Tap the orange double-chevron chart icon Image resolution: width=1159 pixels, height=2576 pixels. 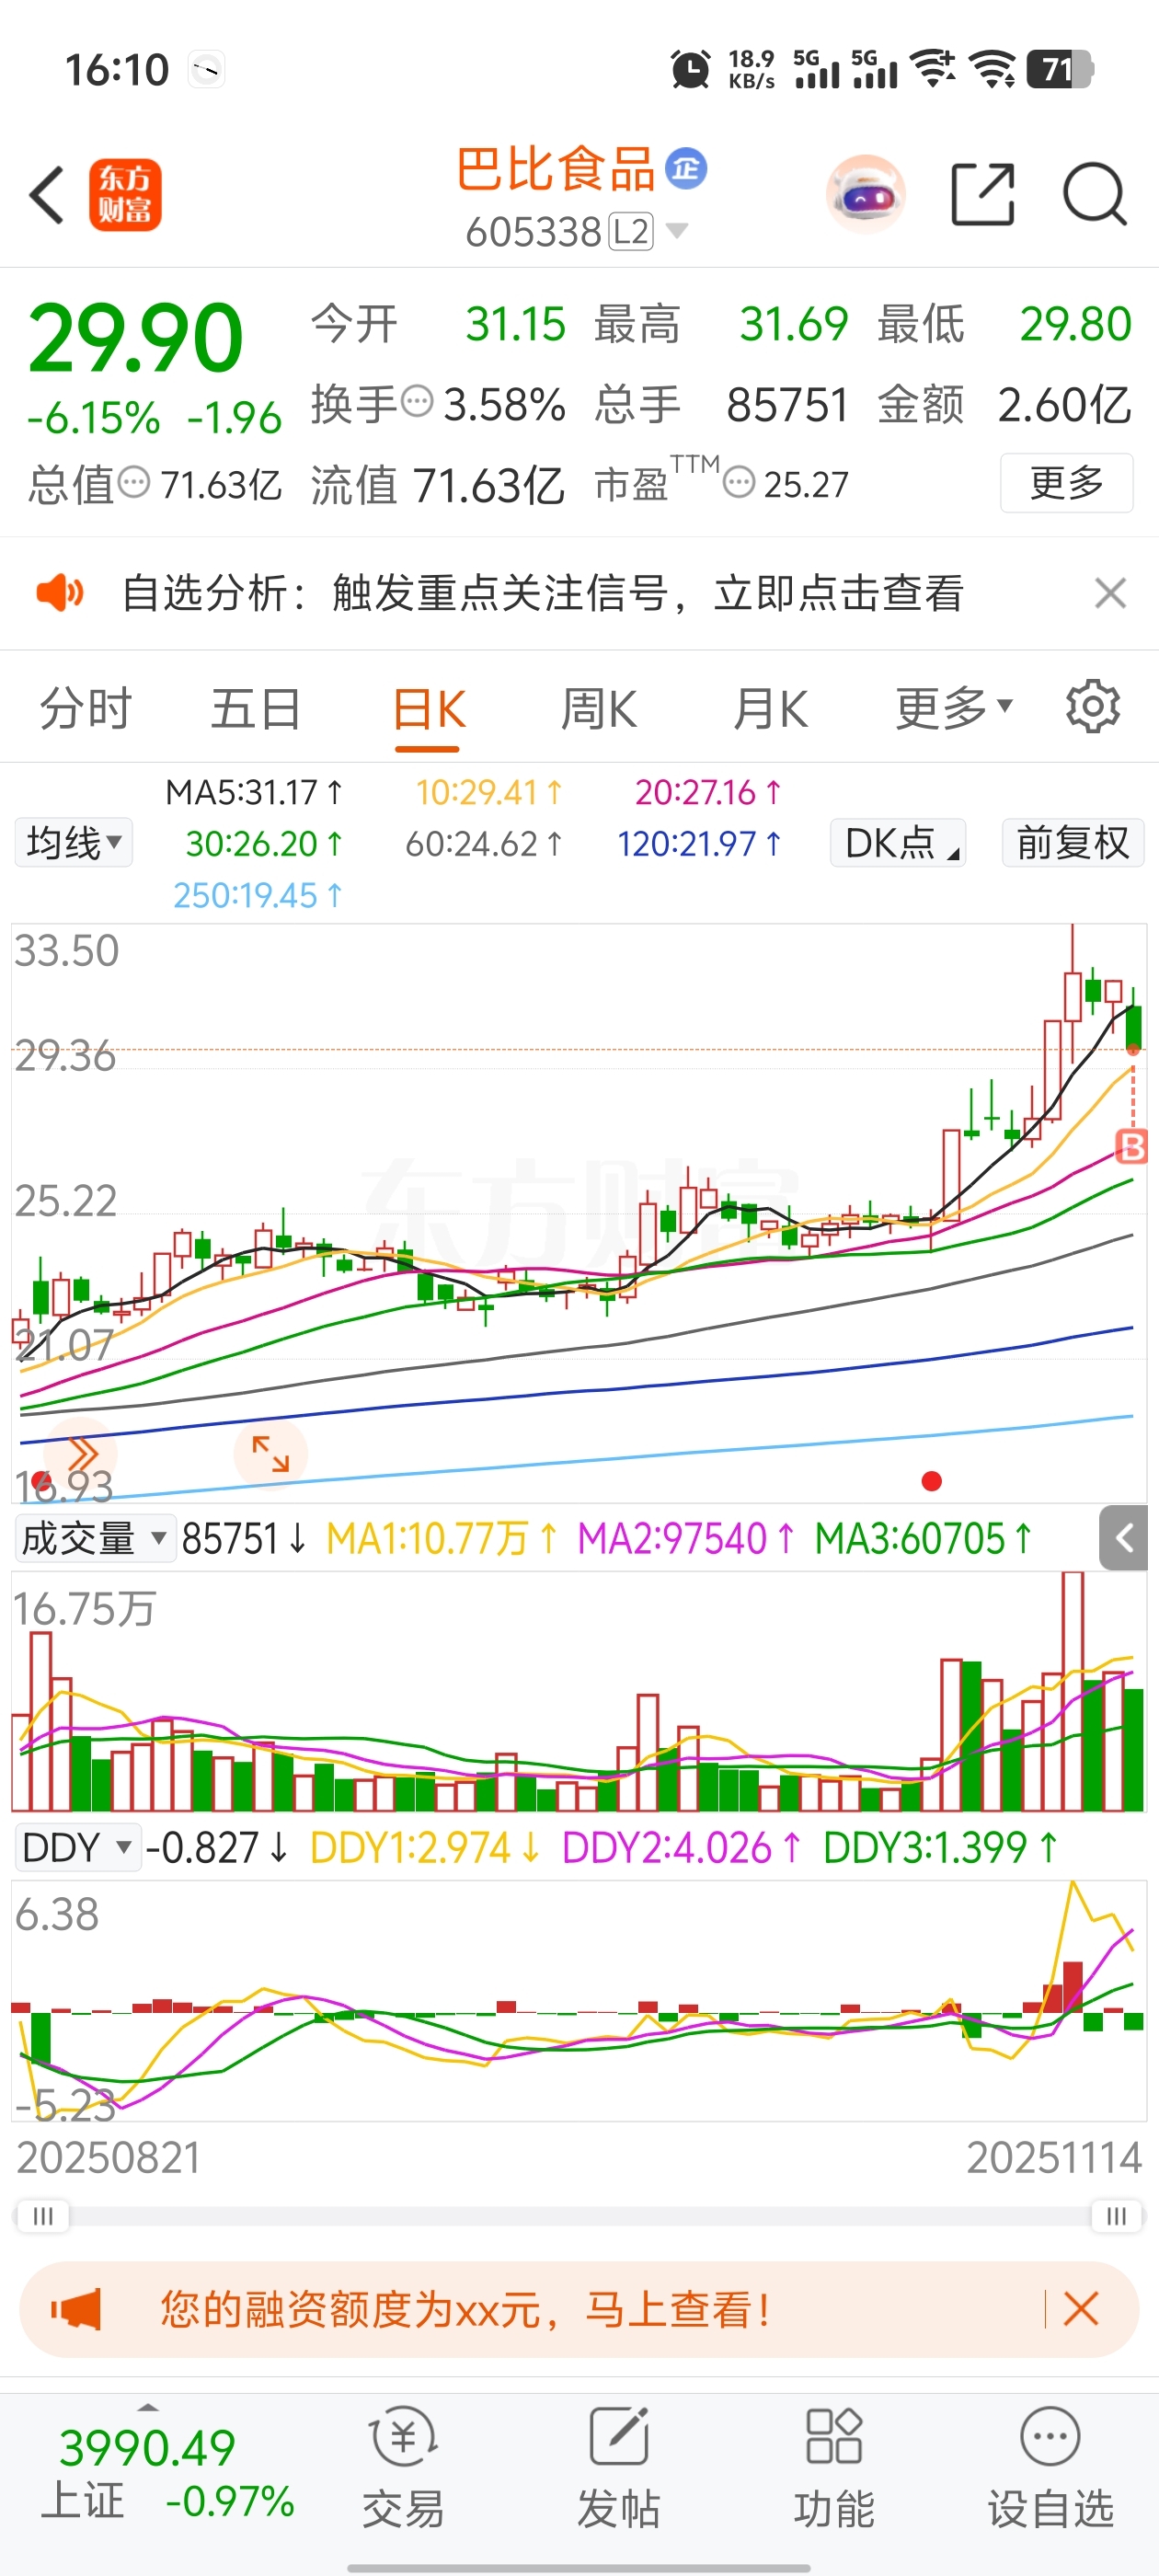(x=82, y=1453)
